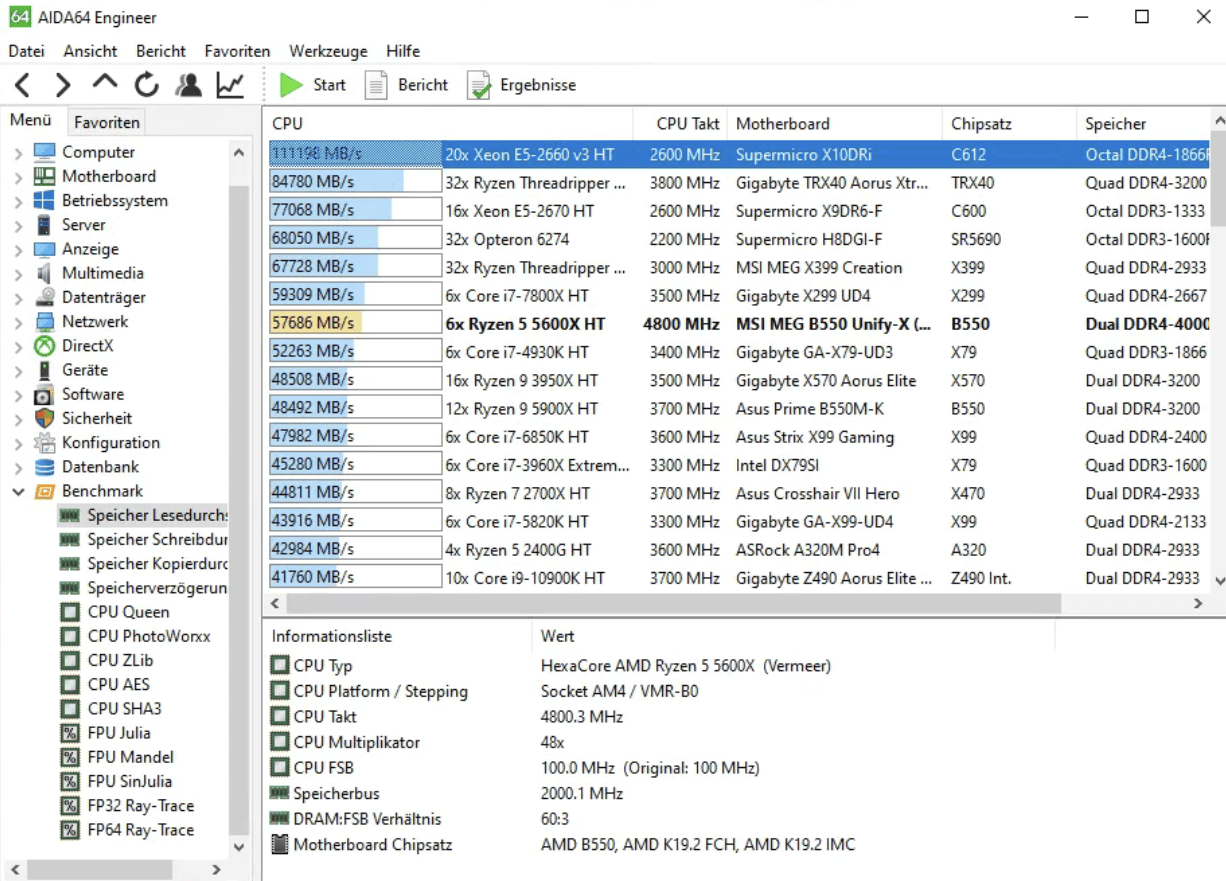Expand the Server tree node

pos(18,225)
